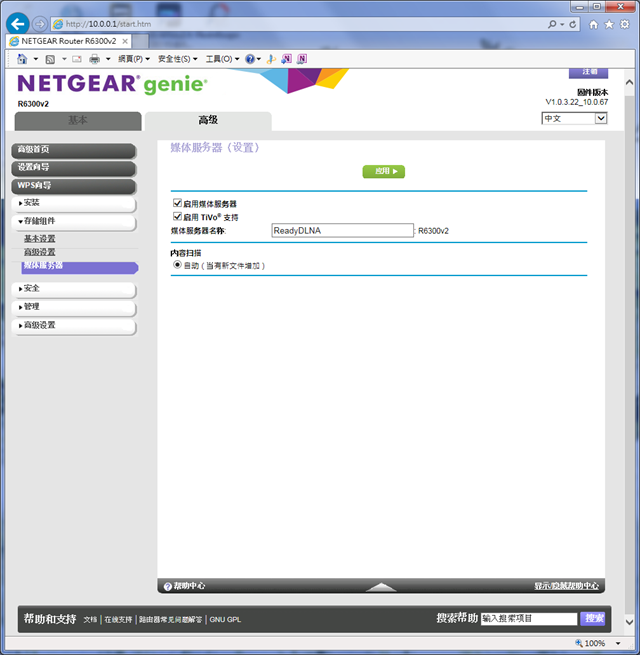Click the 文档 documentation link

90,619
